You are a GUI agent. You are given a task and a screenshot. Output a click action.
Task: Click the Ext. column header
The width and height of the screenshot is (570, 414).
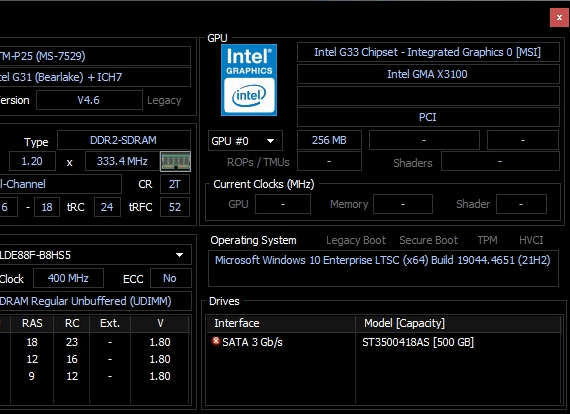click(x=110, y=323)
